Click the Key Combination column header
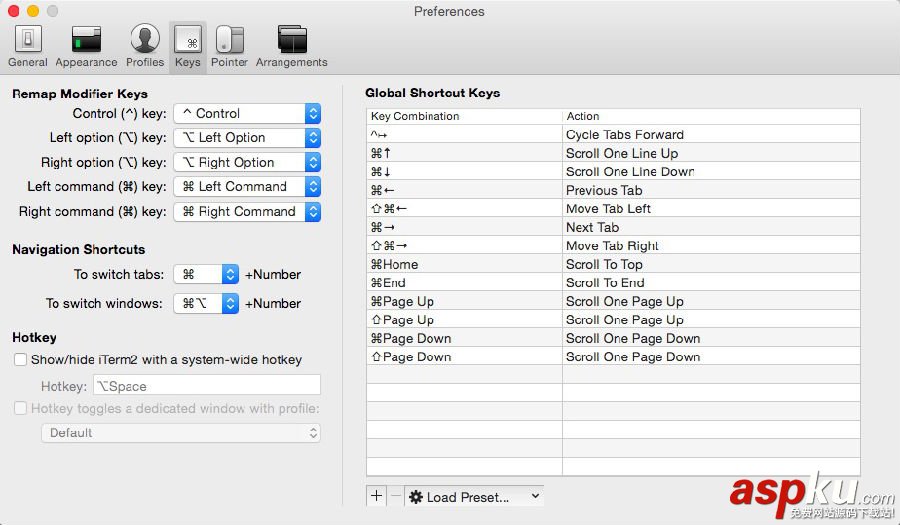This screenshot has width=900, height=525. 464,116
